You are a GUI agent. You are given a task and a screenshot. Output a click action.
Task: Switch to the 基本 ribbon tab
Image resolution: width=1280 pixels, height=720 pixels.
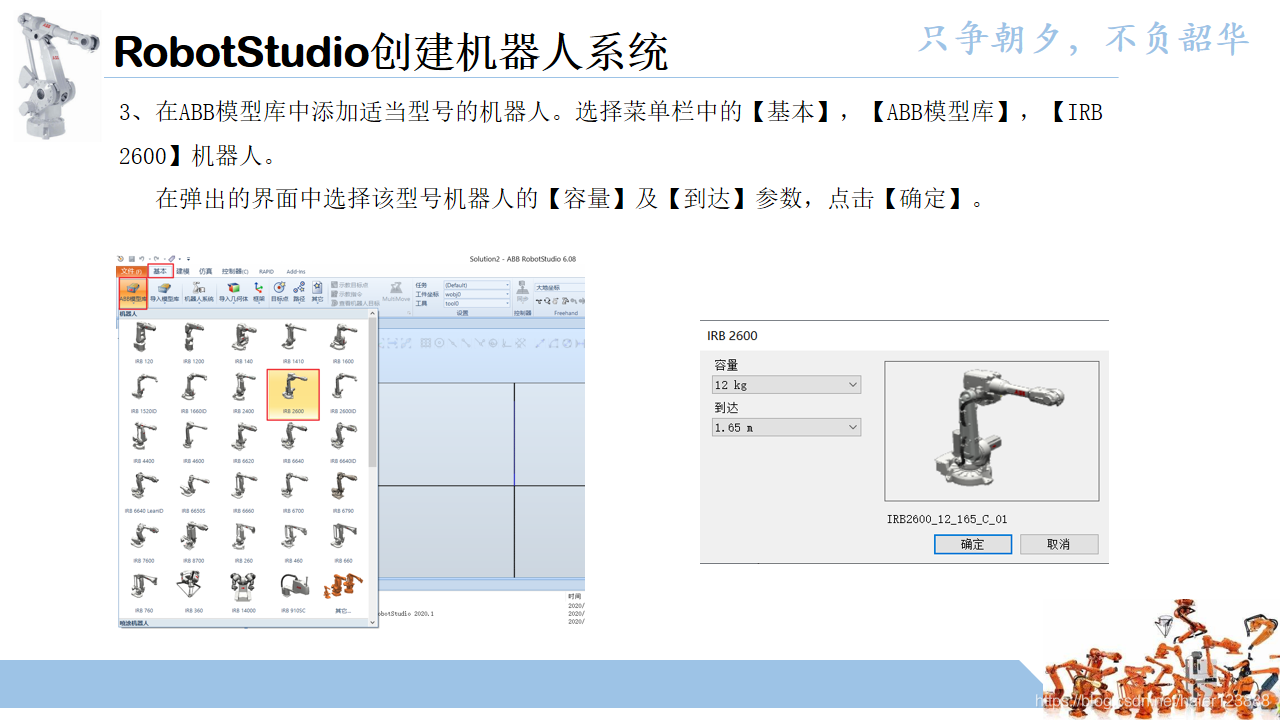(x=160, y=271)
